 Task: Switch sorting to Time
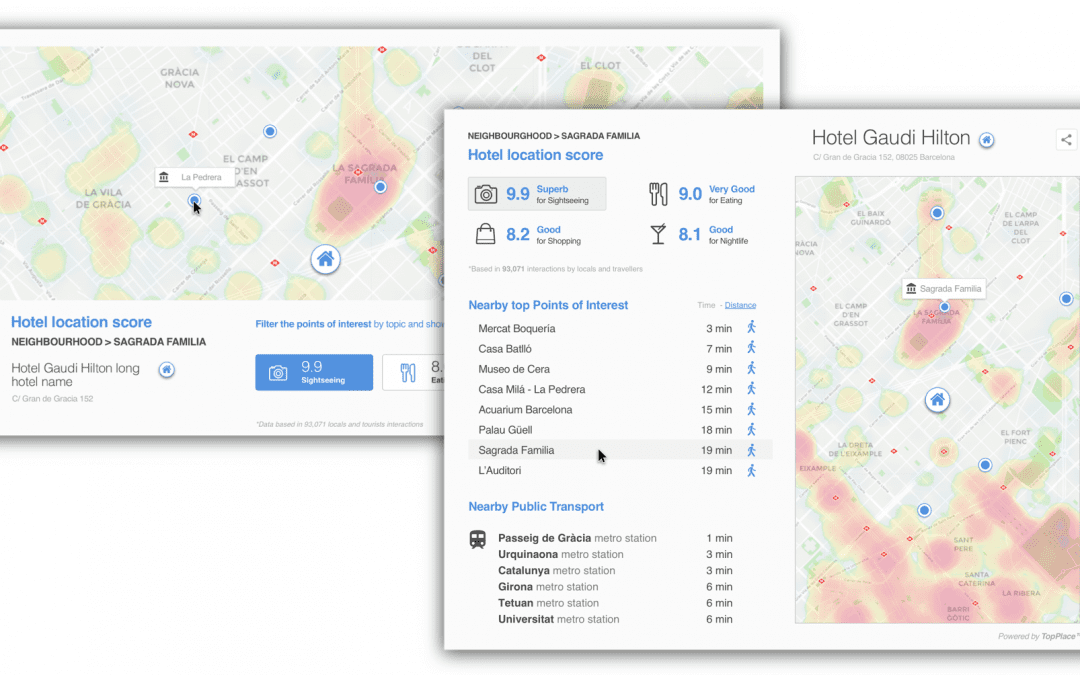[706, 305]
